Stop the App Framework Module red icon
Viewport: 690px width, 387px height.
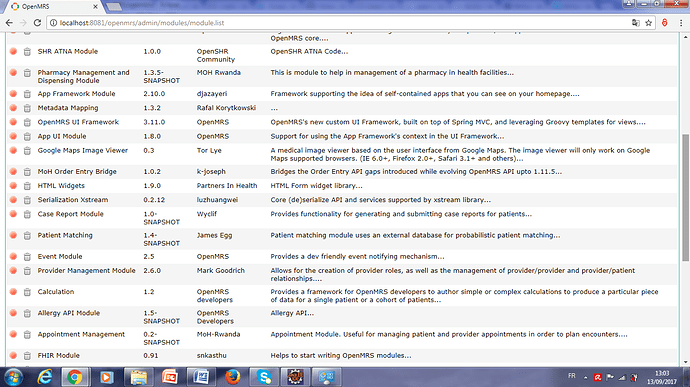point(13,93)
